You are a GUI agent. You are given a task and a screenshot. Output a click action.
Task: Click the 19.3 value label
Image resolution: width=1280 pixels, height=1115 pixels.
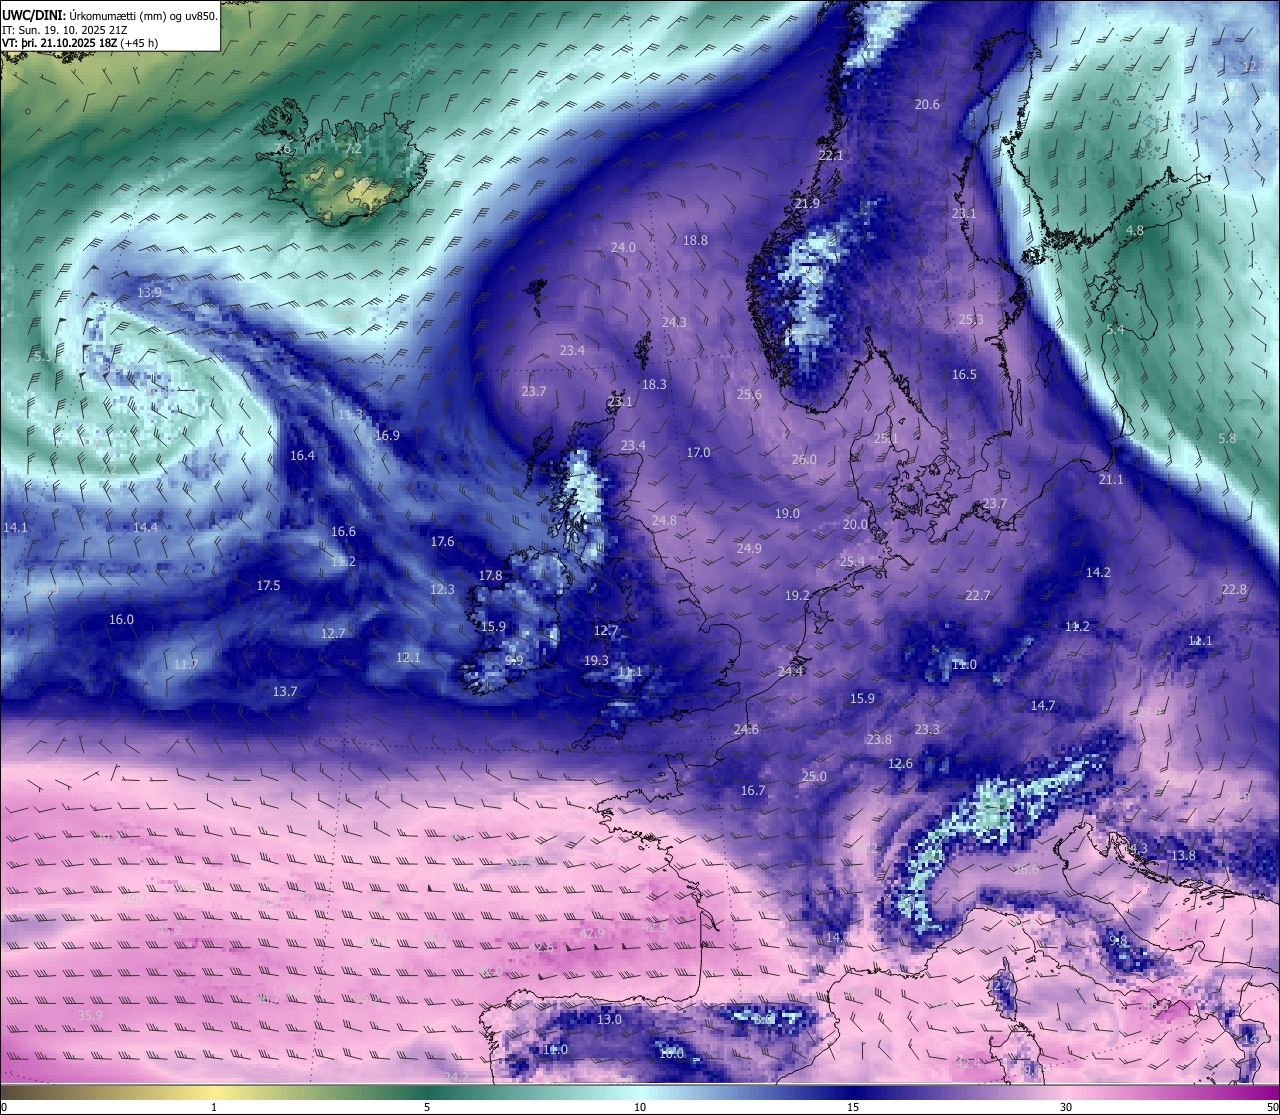pos(596,660)
